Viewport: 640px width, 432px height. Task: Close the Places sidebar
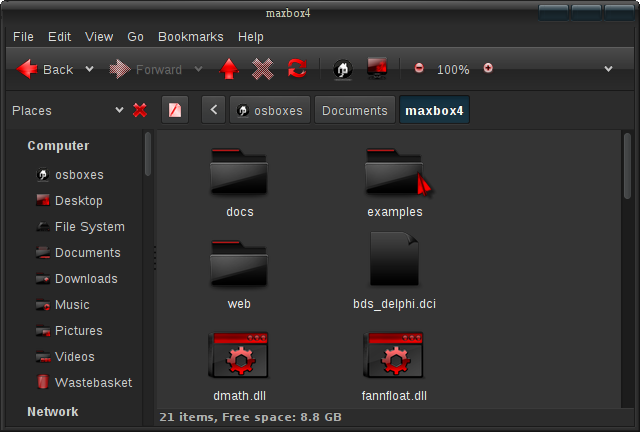(140, 110)
